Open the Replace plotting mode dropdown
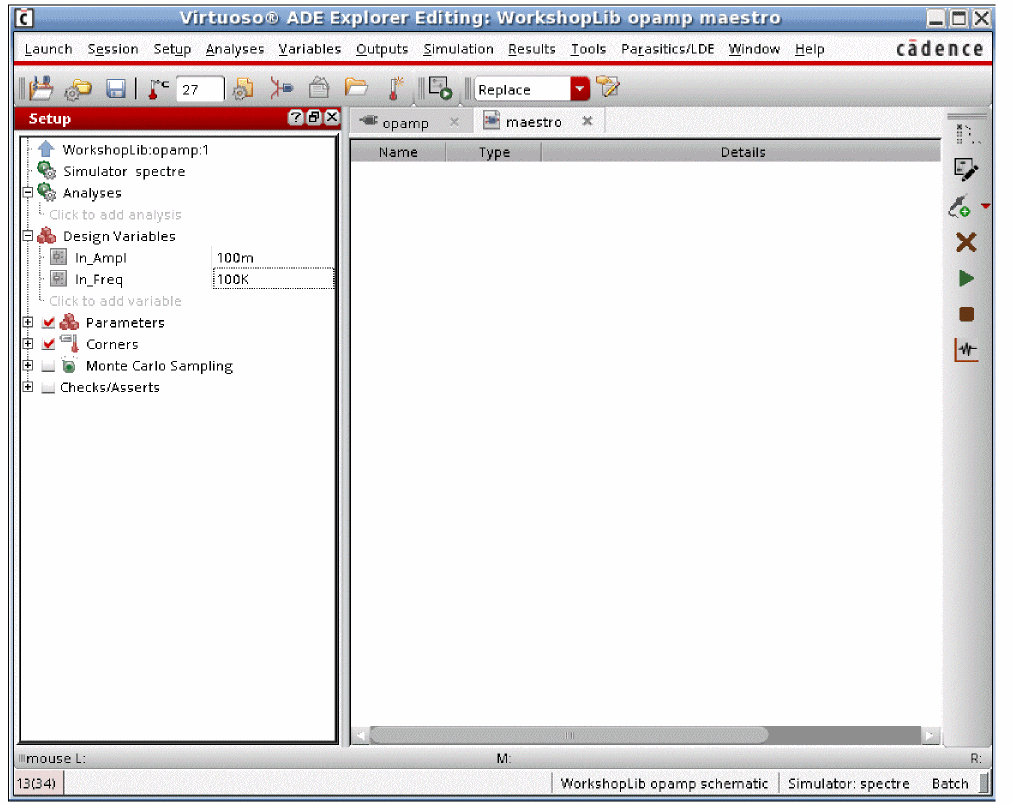This screenshot has height=805, width=1013. point(581,90)
